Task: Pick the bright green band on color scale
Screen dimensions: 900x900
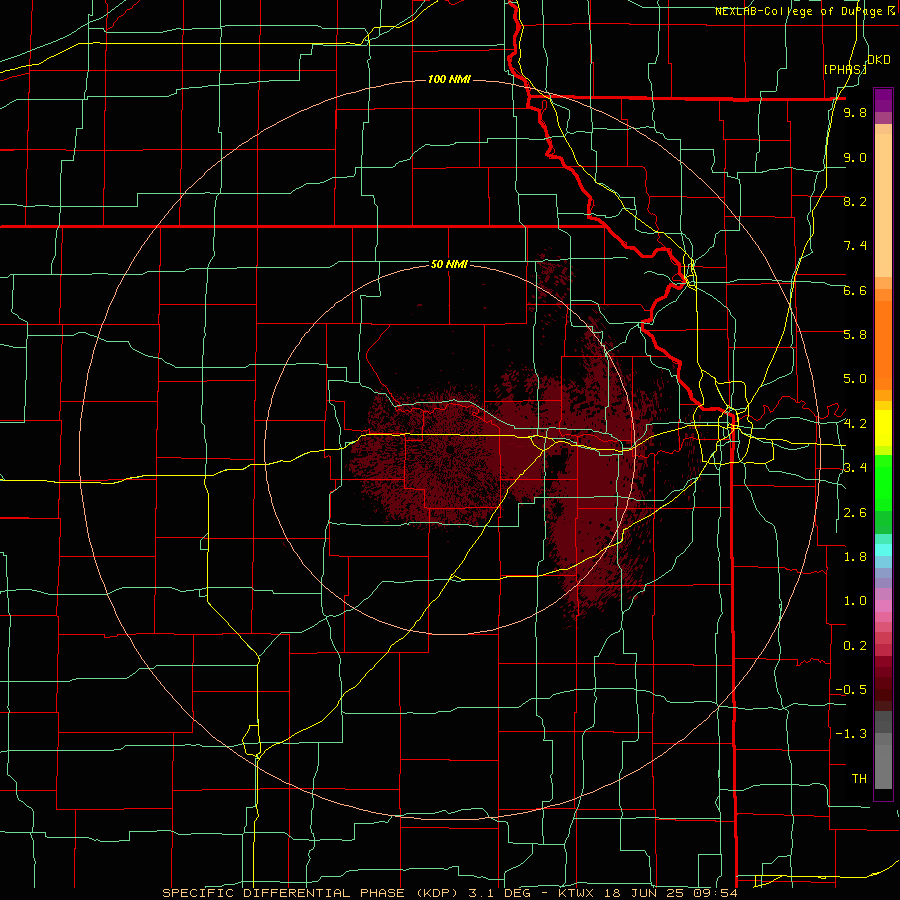Action: click(x=883, y=483)
